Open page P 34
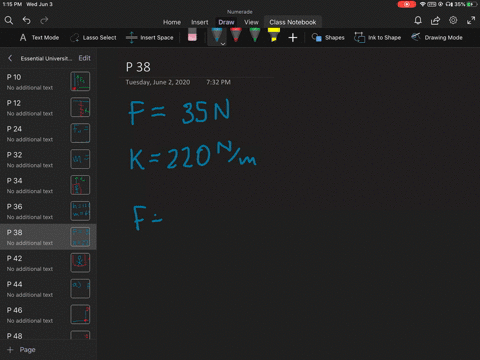Image resolution: width=480 pixels, height=360 pixels. 48,185
